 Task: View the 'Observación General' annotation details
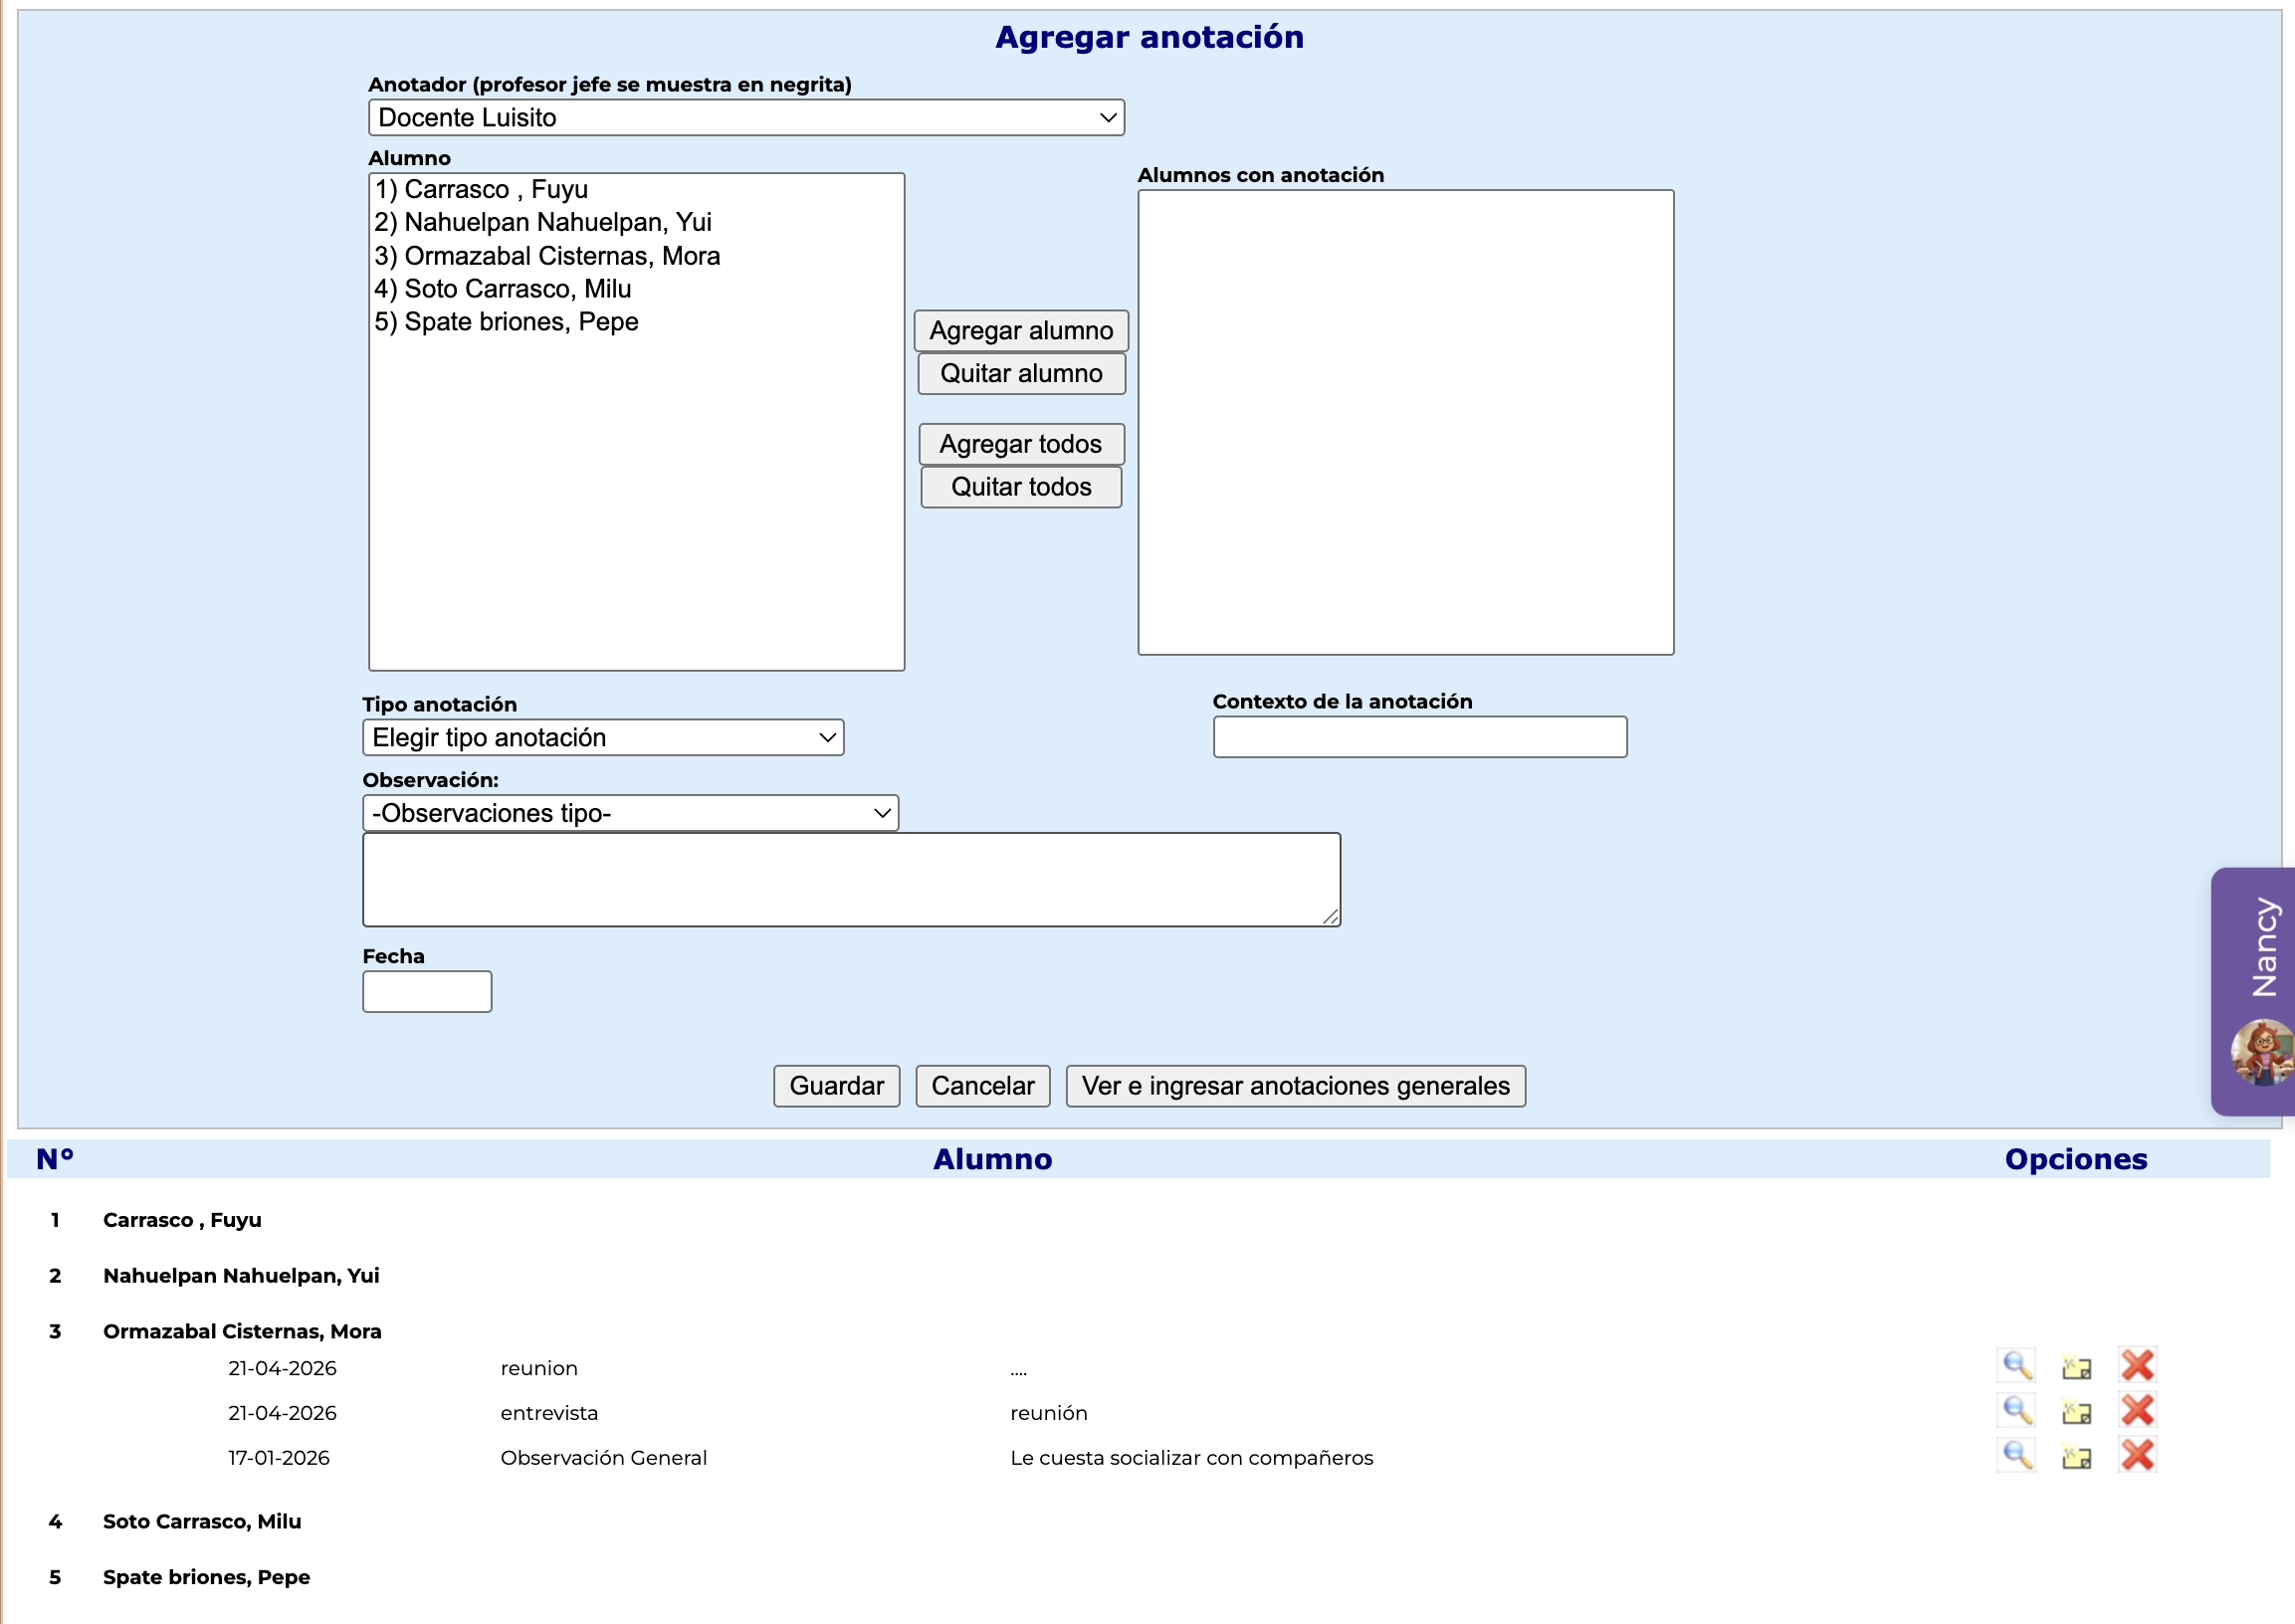2016,1456
